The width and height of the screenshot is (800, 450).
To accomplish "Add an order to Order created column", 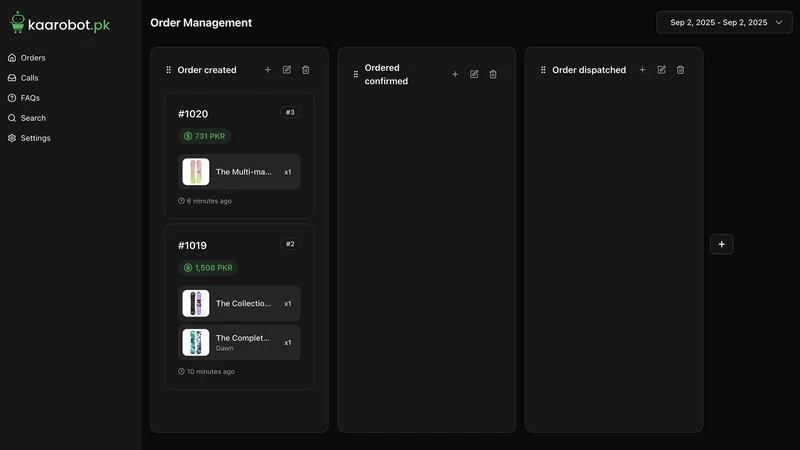I will coord(267,69).
